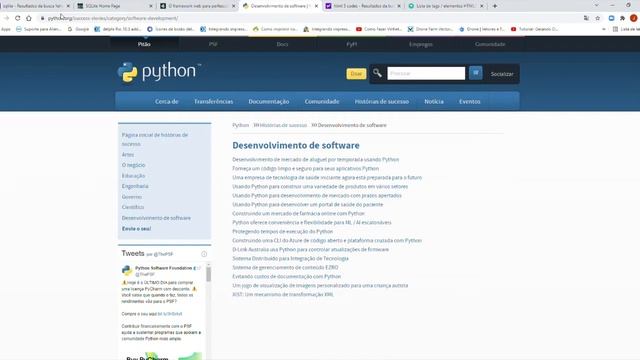Click the magnifying glass search icon
The height and width of the screenshot is (360, 640).
[x=377, y=73]
